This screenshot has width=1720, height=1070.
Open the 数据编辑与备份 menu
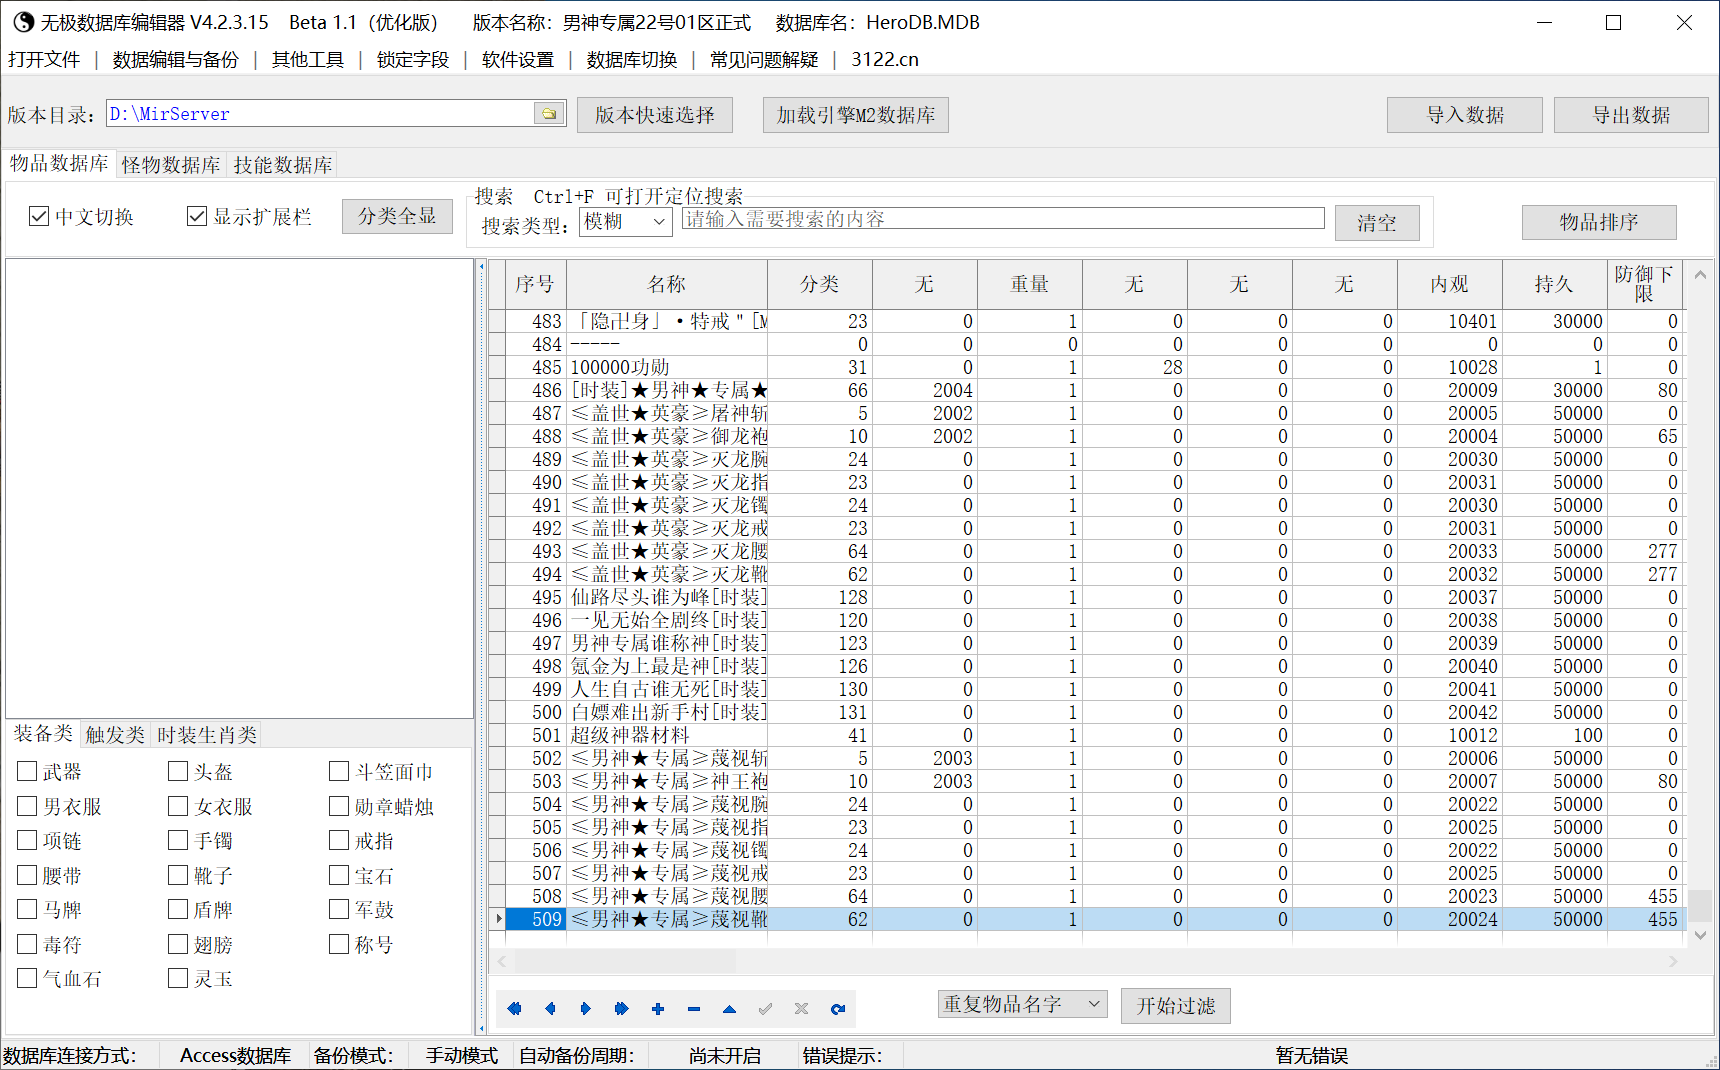click(x=176, y=59)
